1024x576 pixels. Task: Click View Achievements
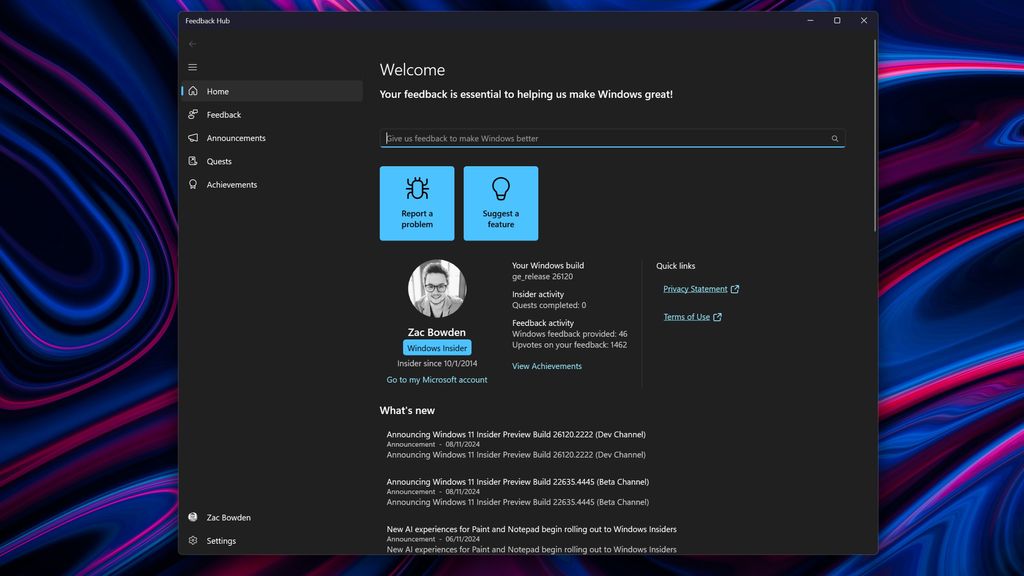tap(547, 365)
